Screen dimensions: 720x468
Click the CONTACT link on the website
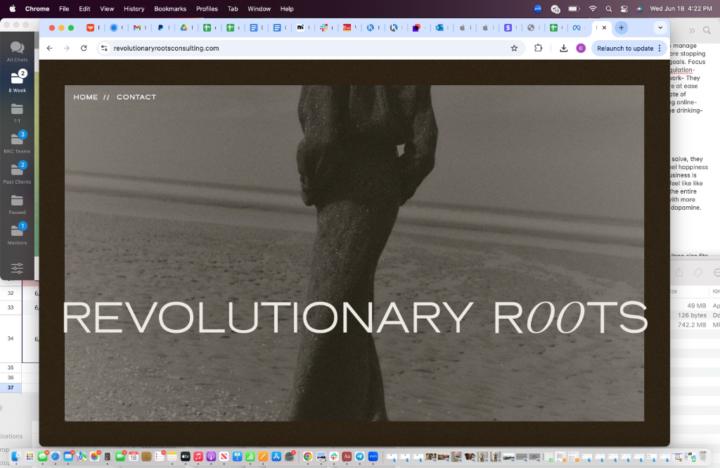pyautogui.click(x=136, y=97)
